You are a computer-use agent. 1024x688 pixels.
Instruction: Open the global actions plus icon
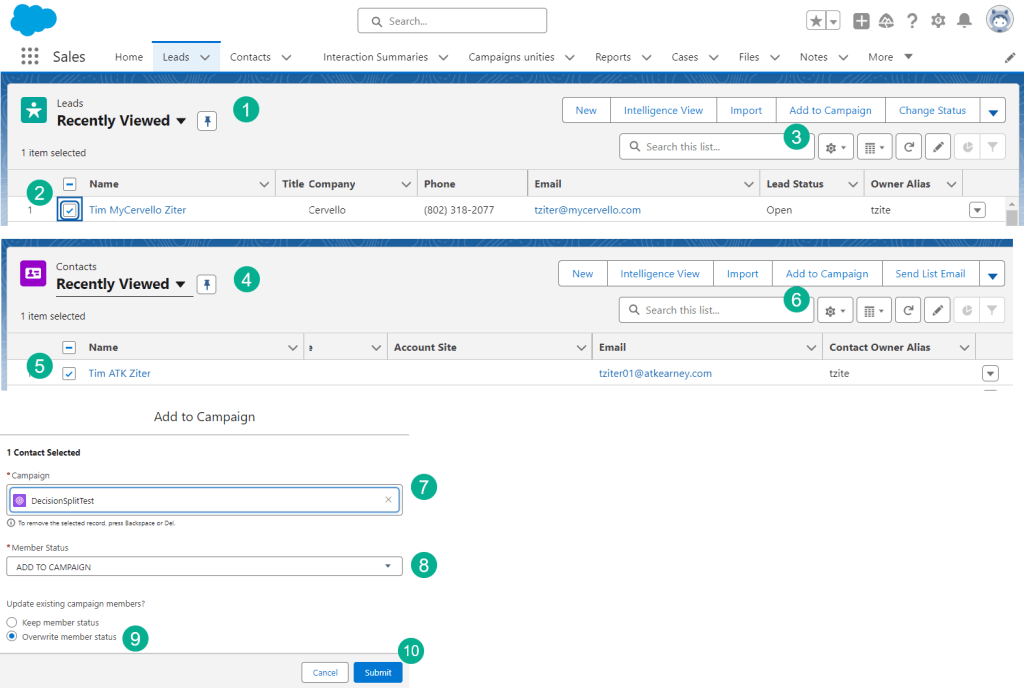click(861, 20)
